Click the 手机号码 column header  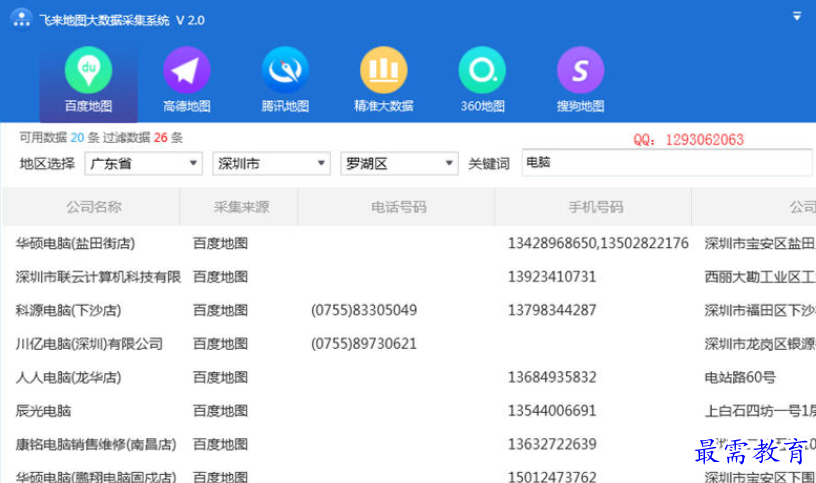[595, 207]
